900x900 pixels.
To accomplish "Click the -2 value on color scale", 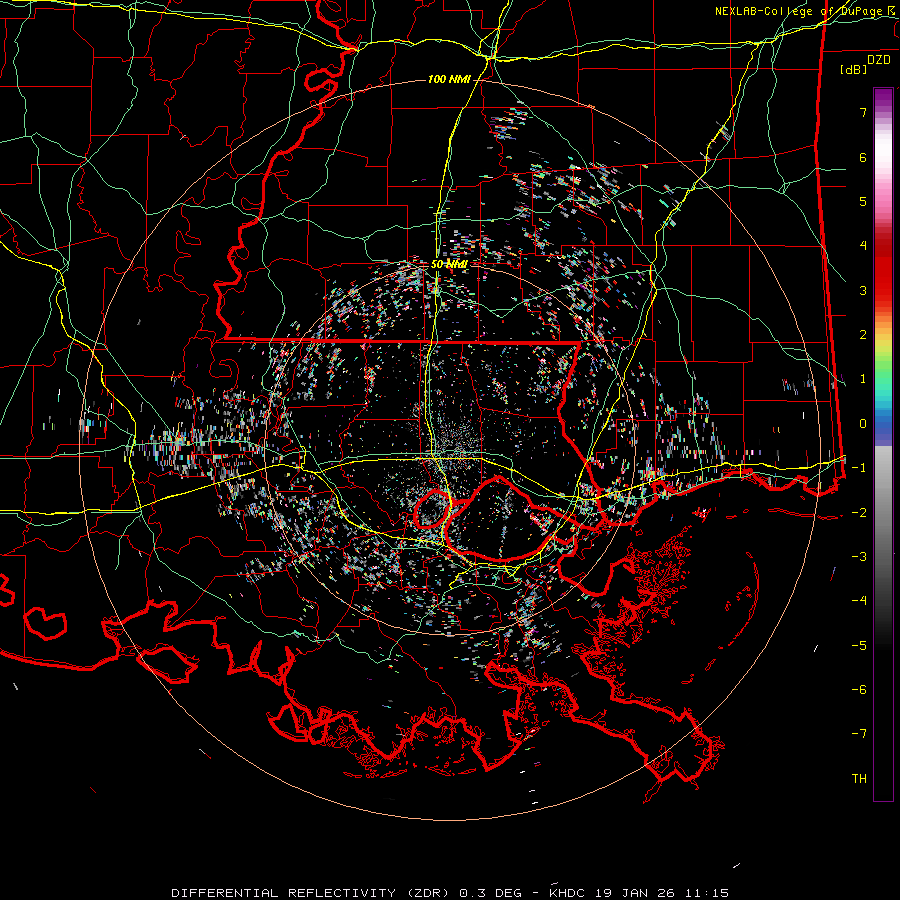I will click(x=859, y=512).
